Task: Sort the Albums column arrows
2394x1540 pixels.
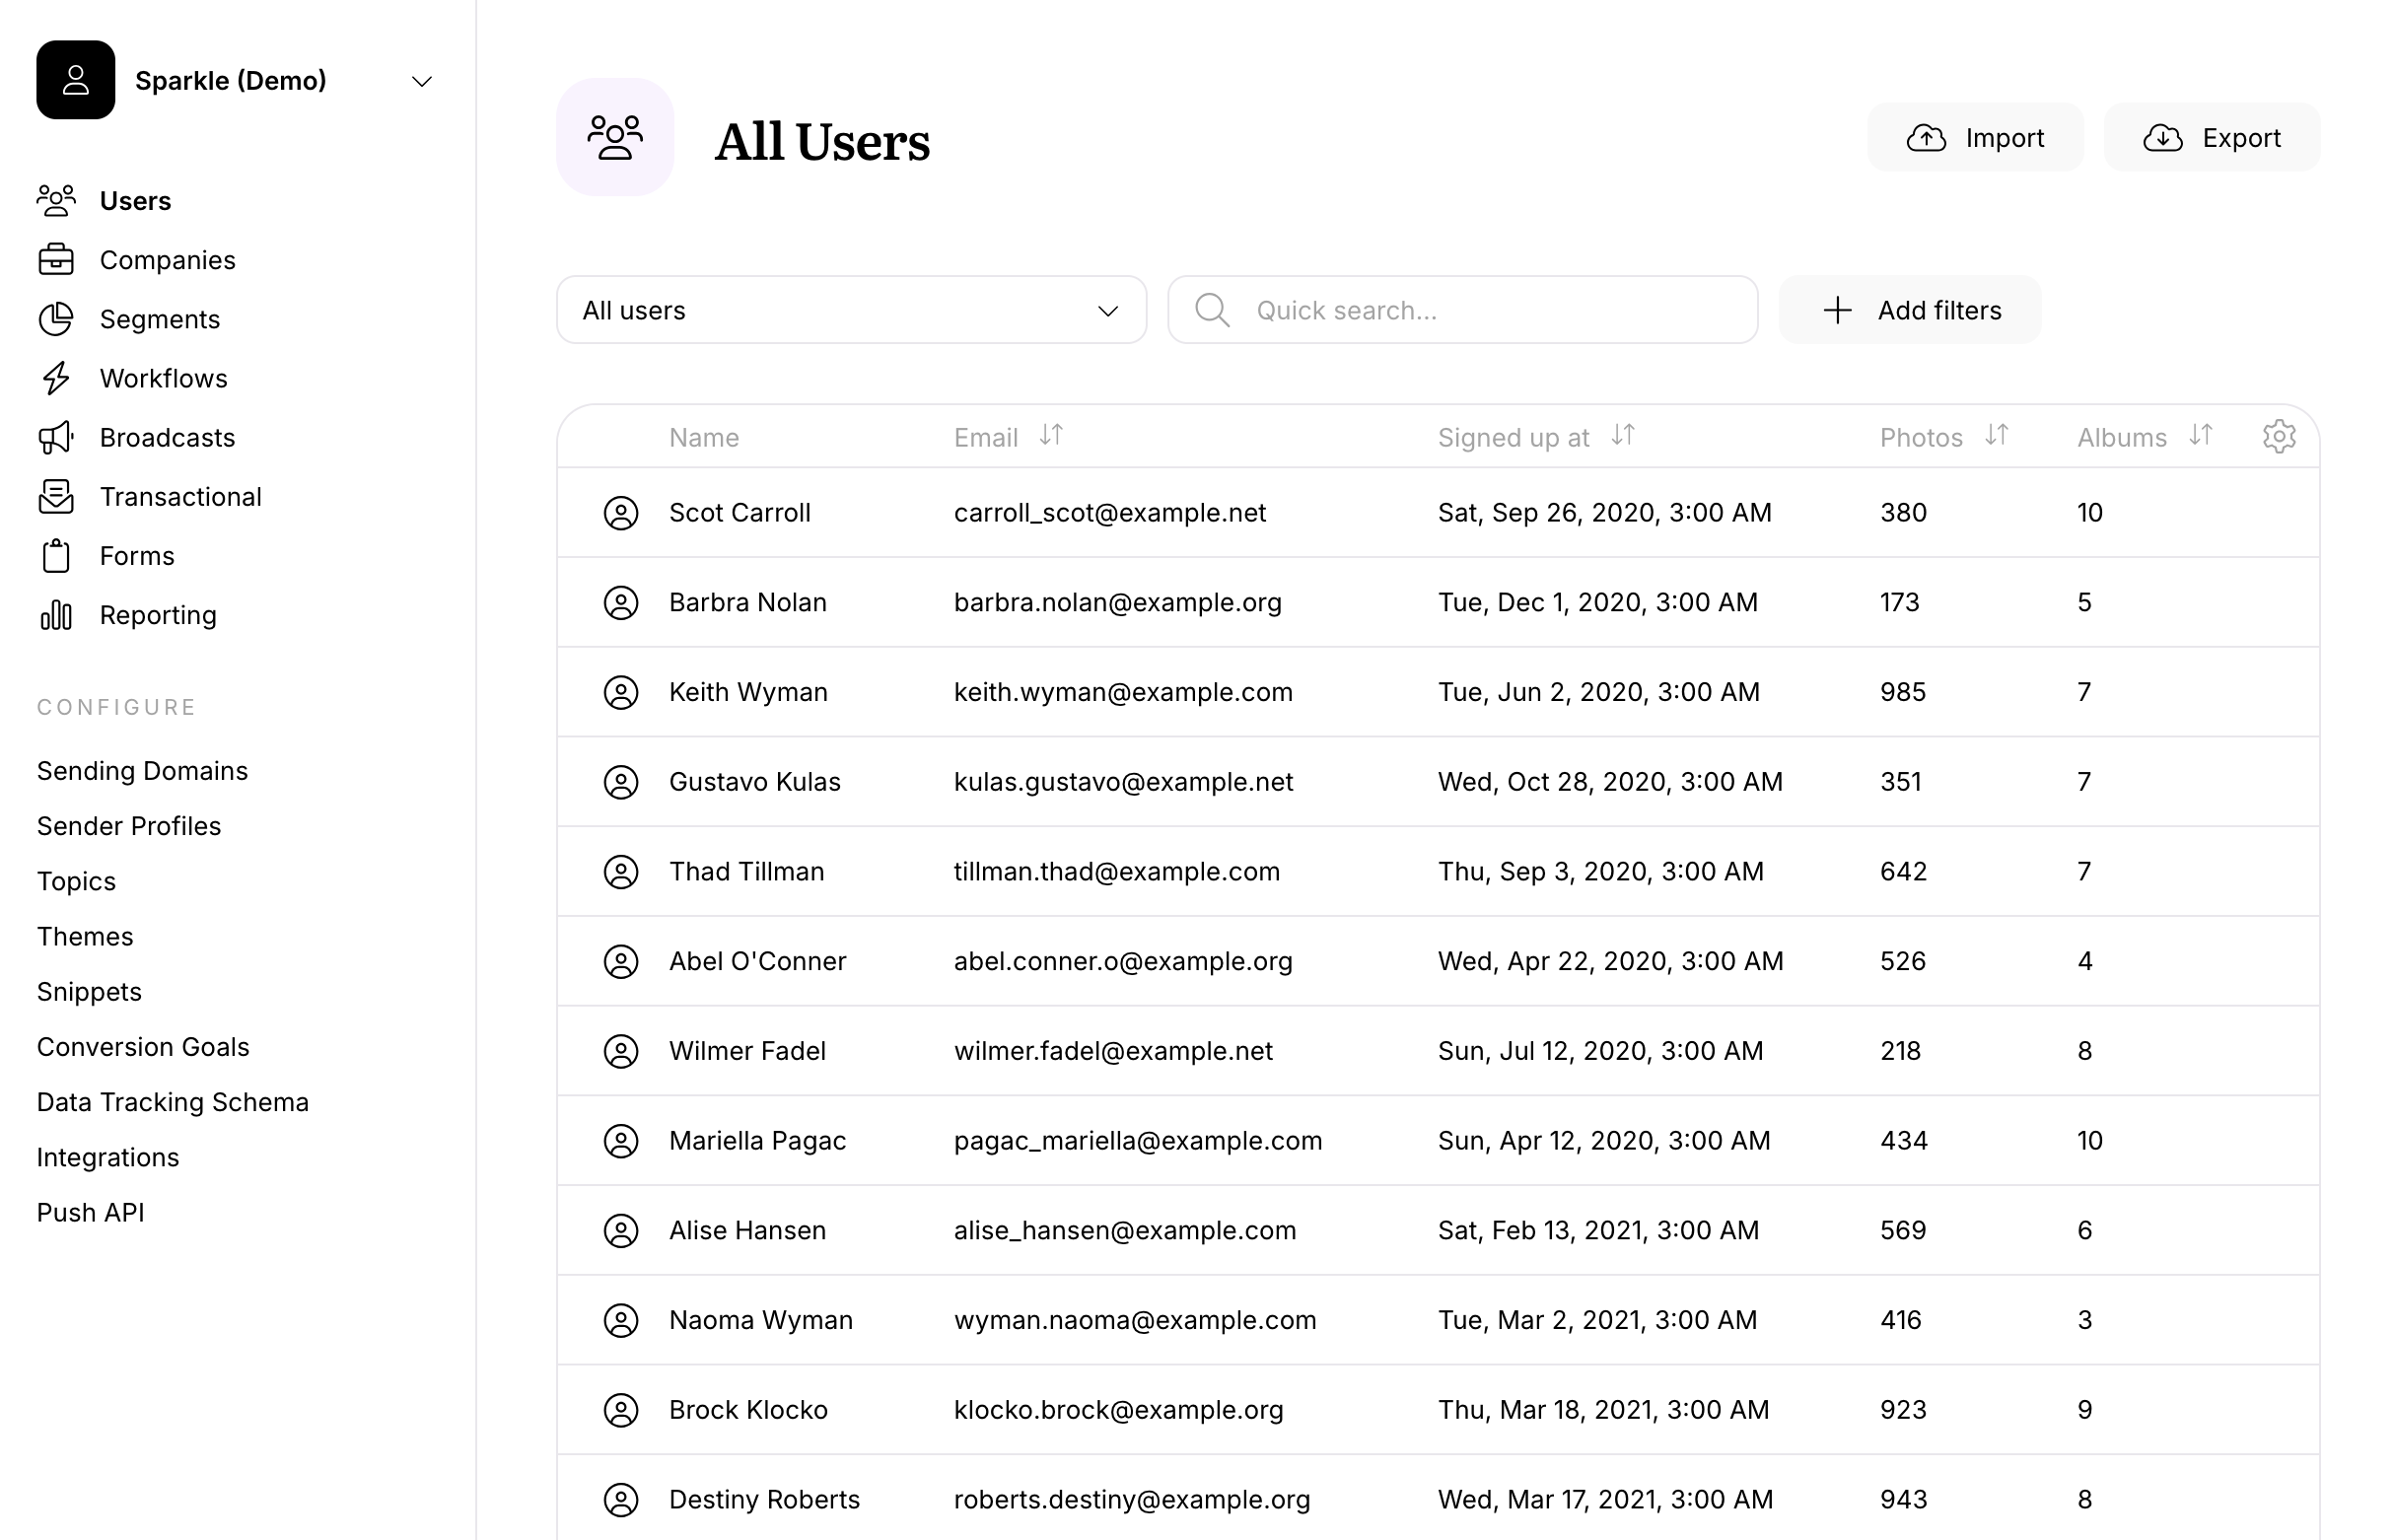Action: (x=2200, y=435)
